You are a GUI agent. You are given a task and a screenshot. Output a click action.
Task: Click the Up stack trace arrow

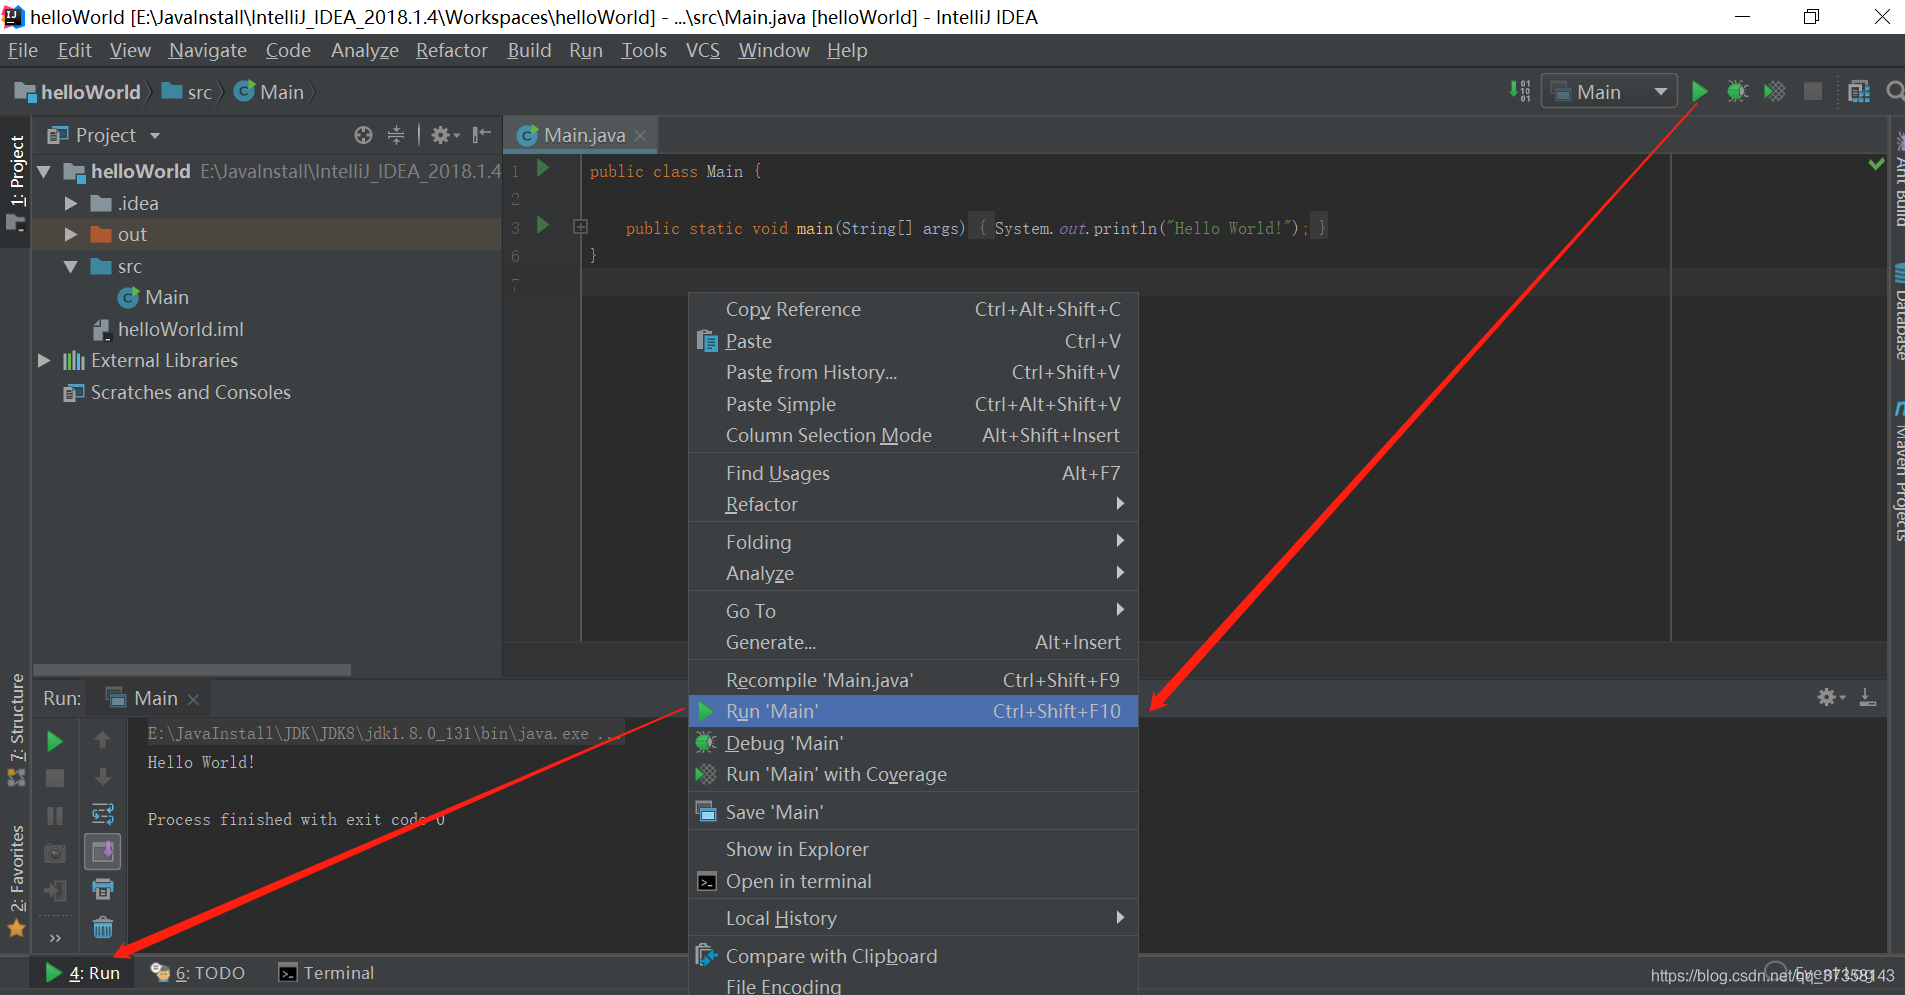tap(102, 740)
